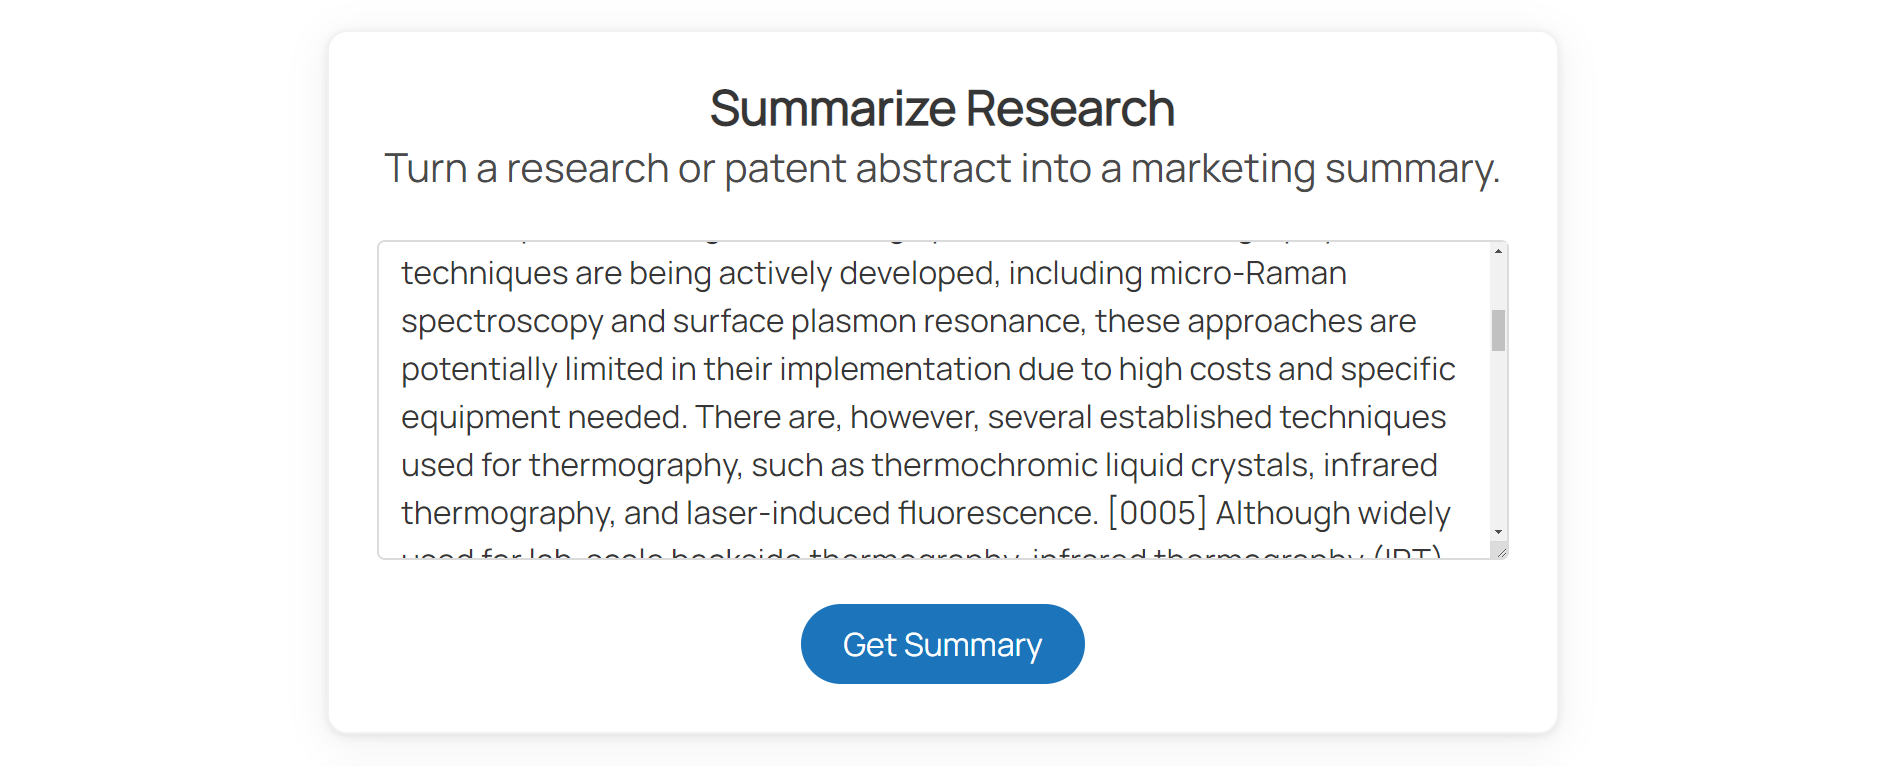Click scrollbar track below the thumb

pyautogui.click(x=1498, y=440)
